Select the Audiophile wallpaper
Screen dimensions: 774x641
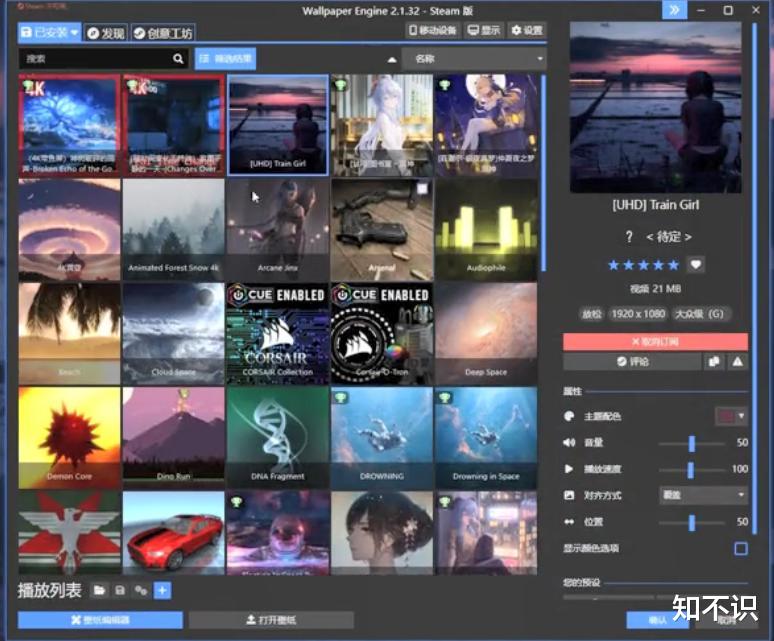coord(486,229)
